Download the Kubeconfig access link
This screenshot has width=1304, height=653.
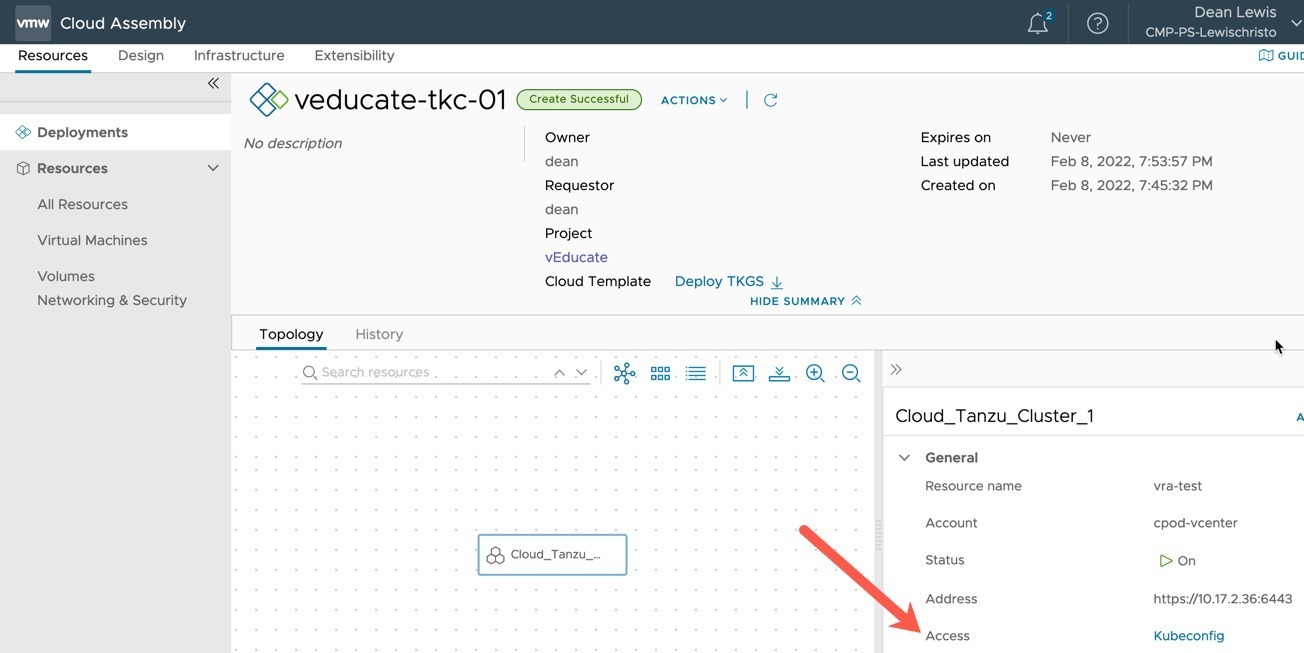click(x=1189, y=636)
